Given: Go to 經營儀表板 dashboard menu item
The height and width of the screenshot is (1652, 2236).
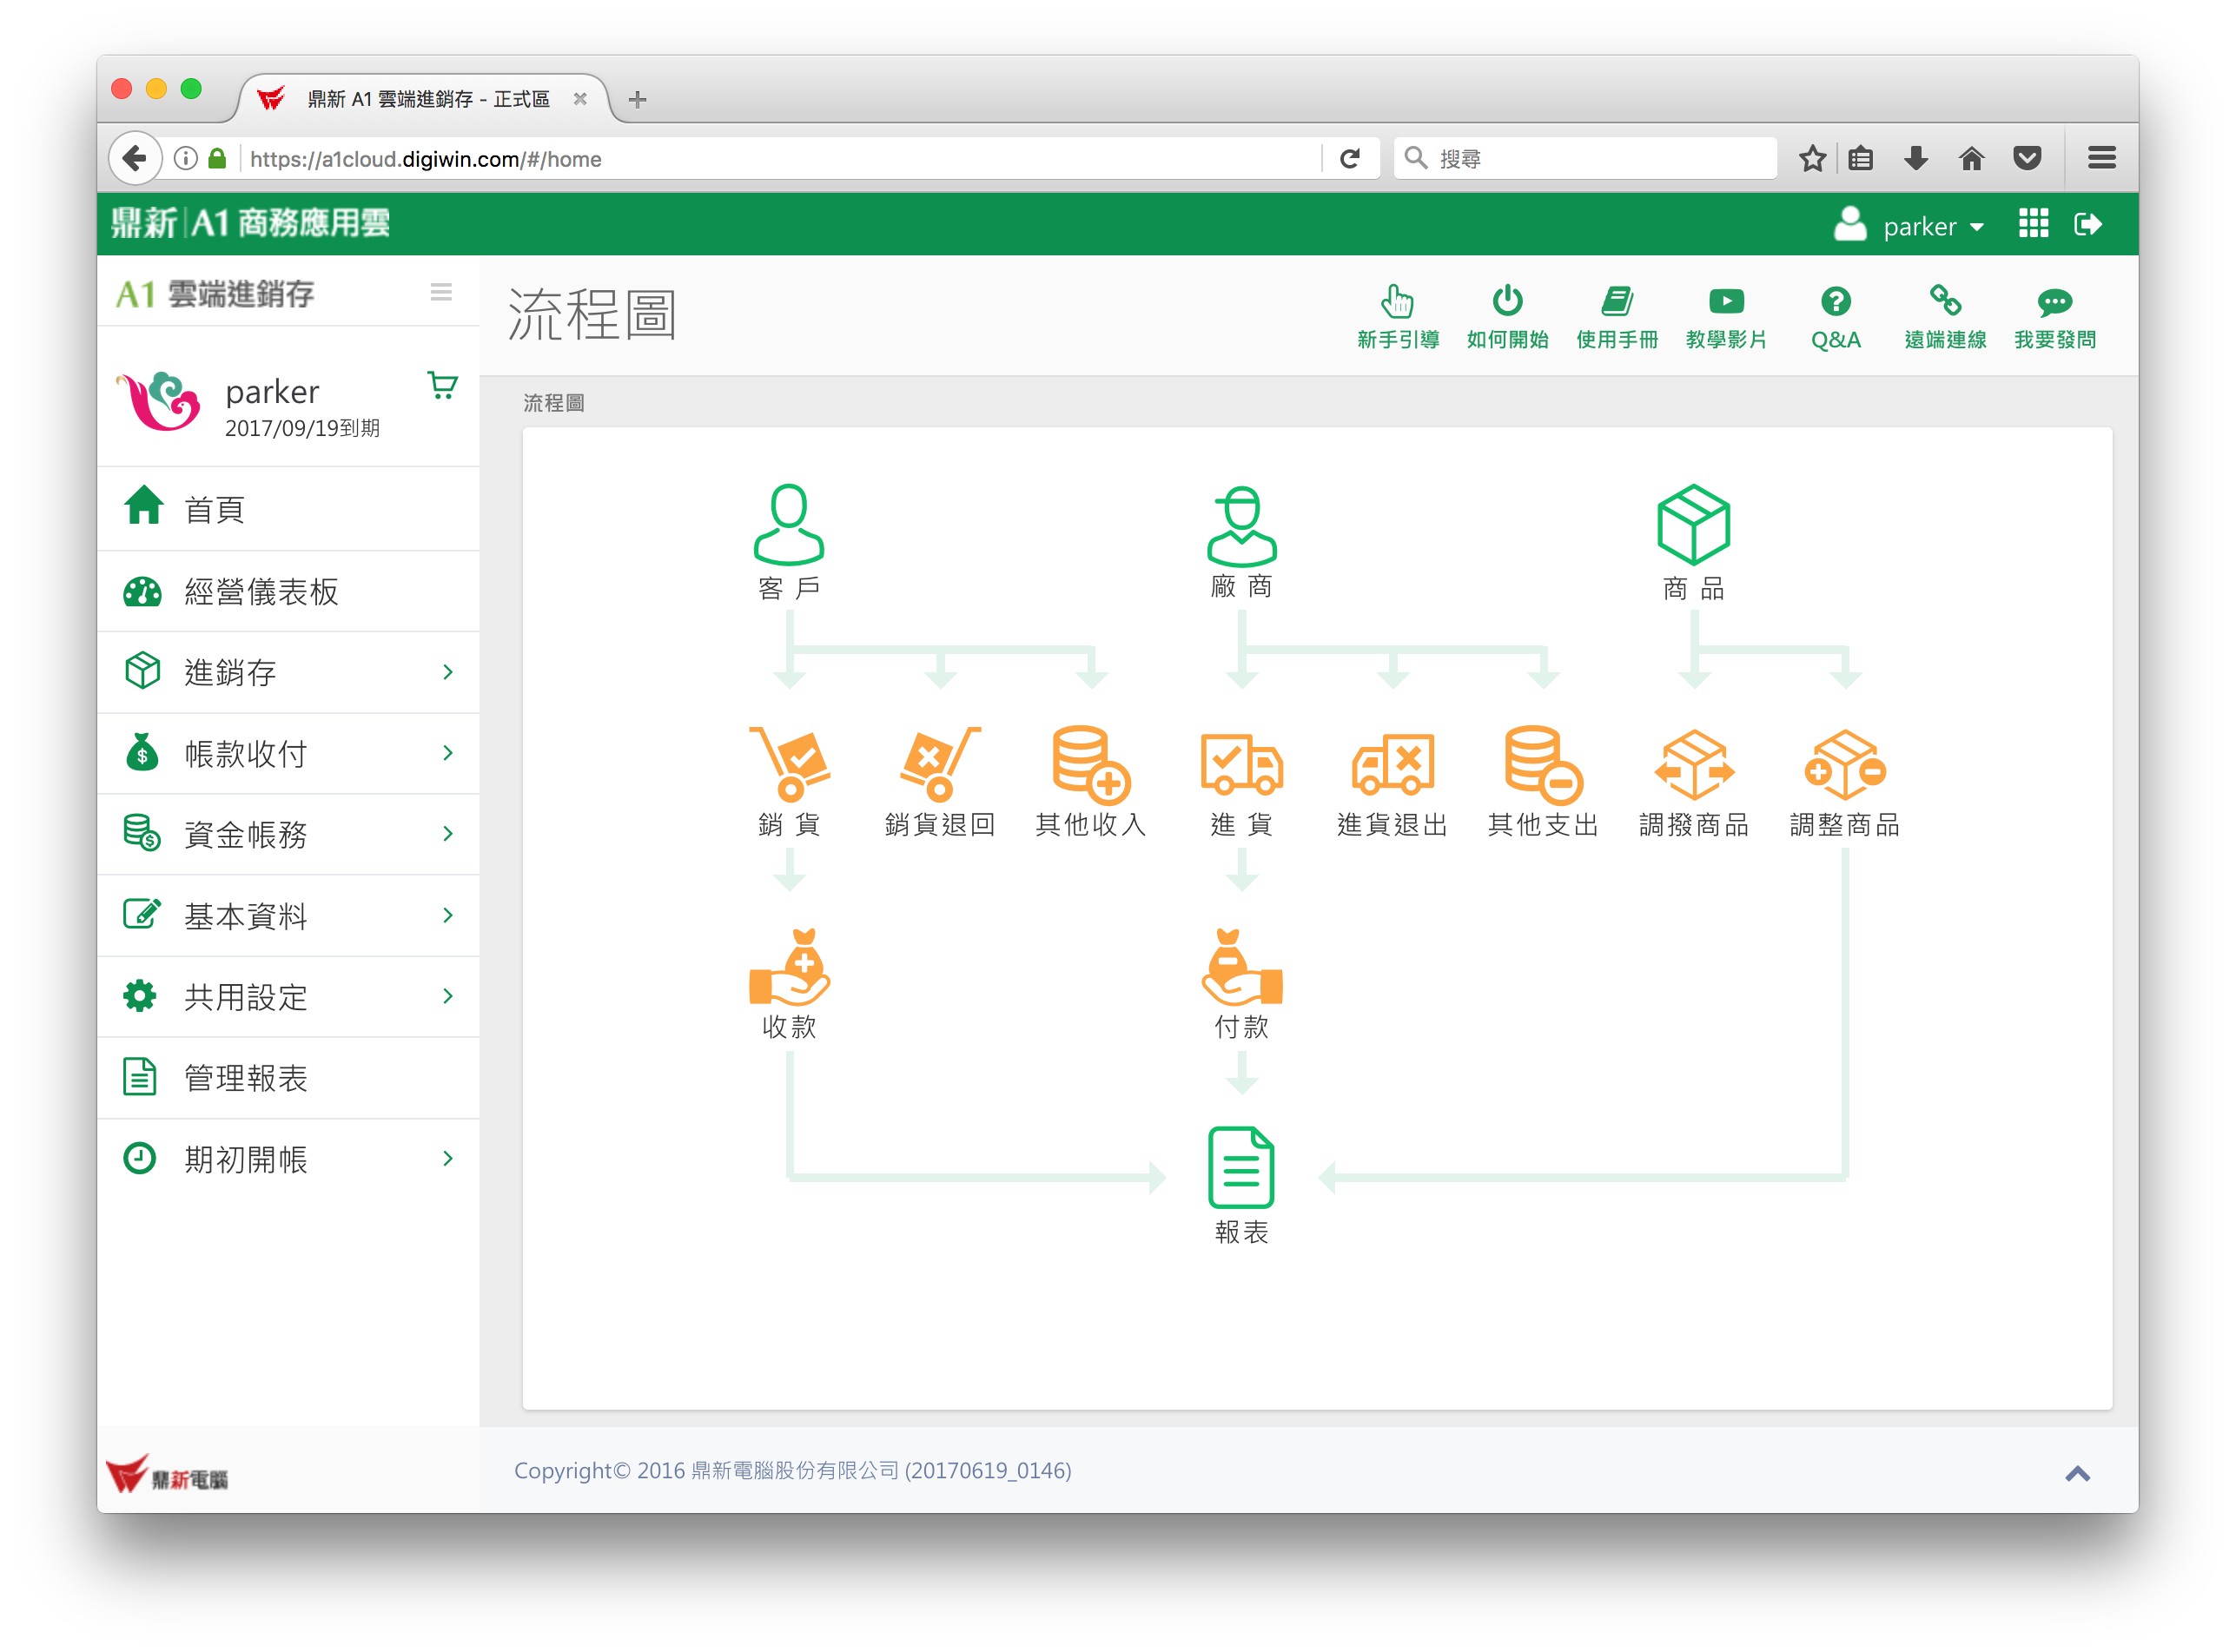Looking at the screenshot, I should 262,592.
